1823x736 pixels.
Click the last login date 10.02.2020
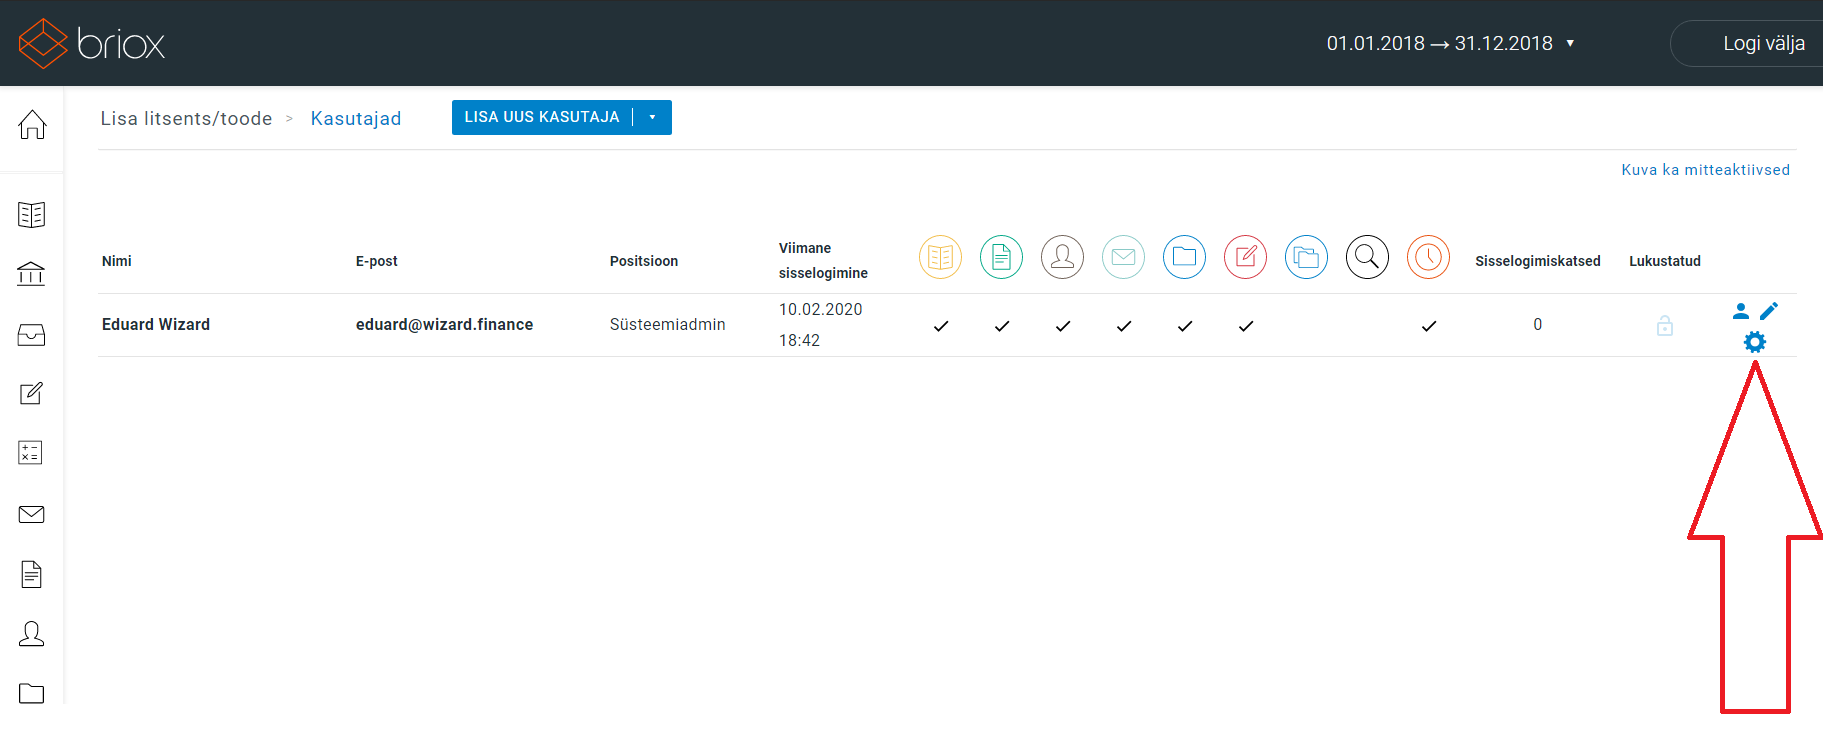click(820, 309)
